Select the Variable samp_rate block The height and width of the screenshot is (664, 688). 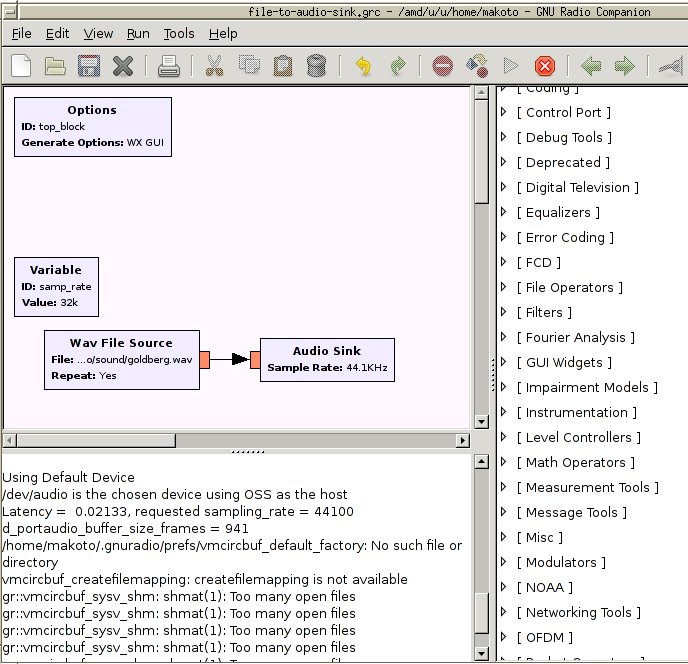point(56,287)
